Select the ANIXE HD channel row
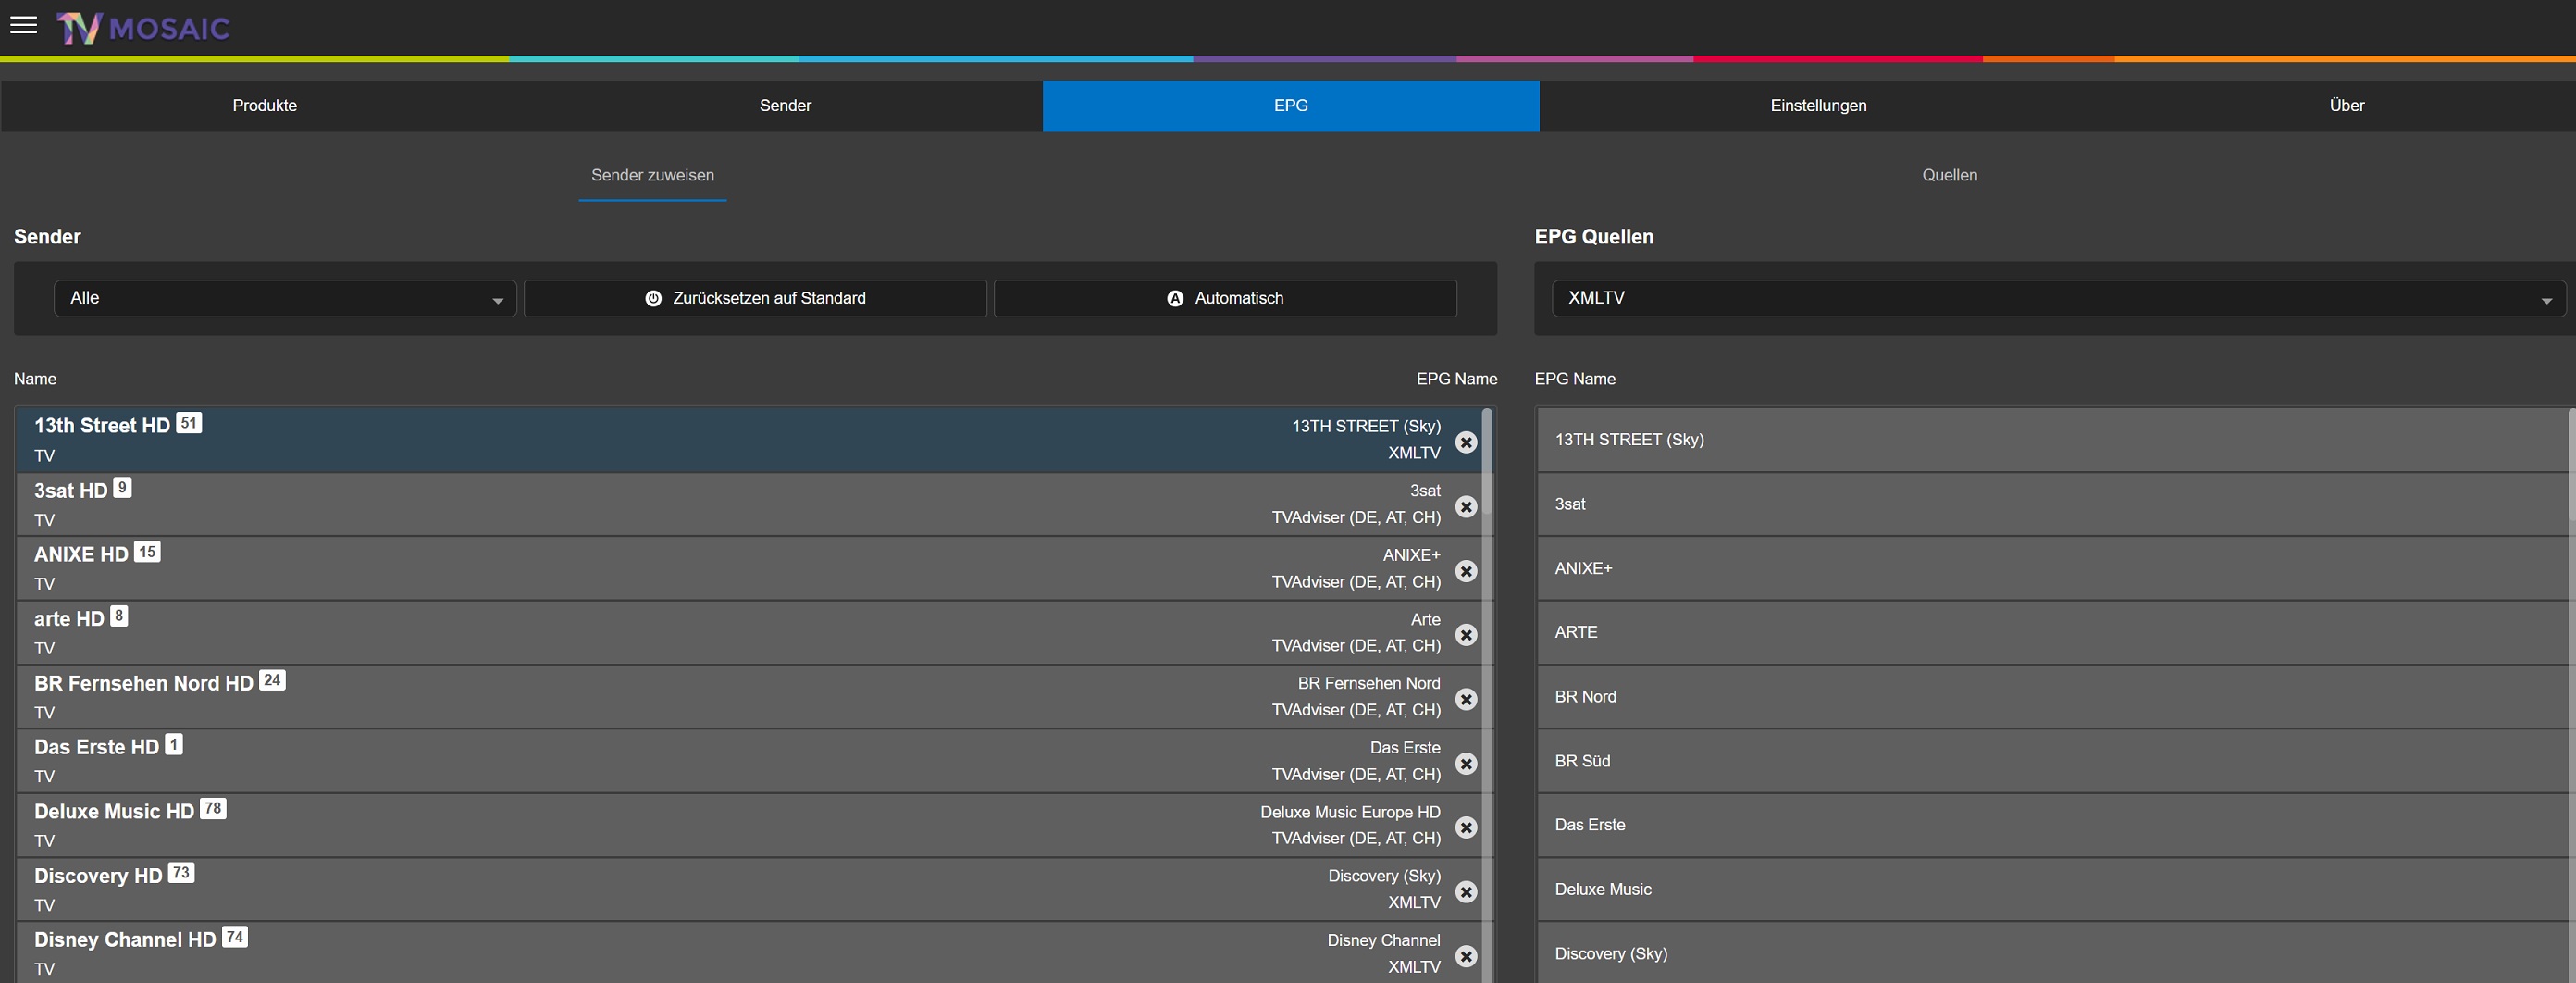Viewport: 2576px width, 983px height. pyautogui.click(x=748, y=568)
